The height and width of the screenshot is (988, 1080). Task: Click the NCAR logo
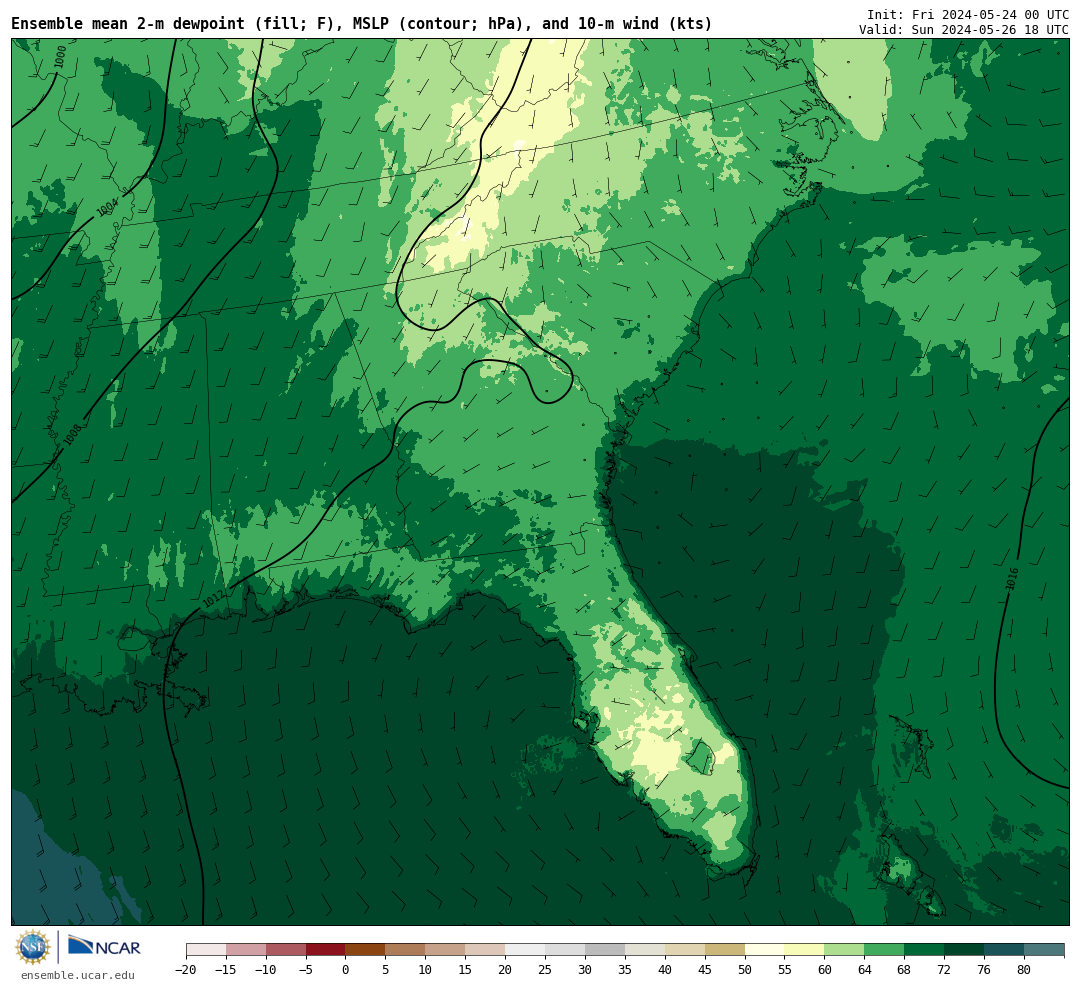(x=104, y=947)
